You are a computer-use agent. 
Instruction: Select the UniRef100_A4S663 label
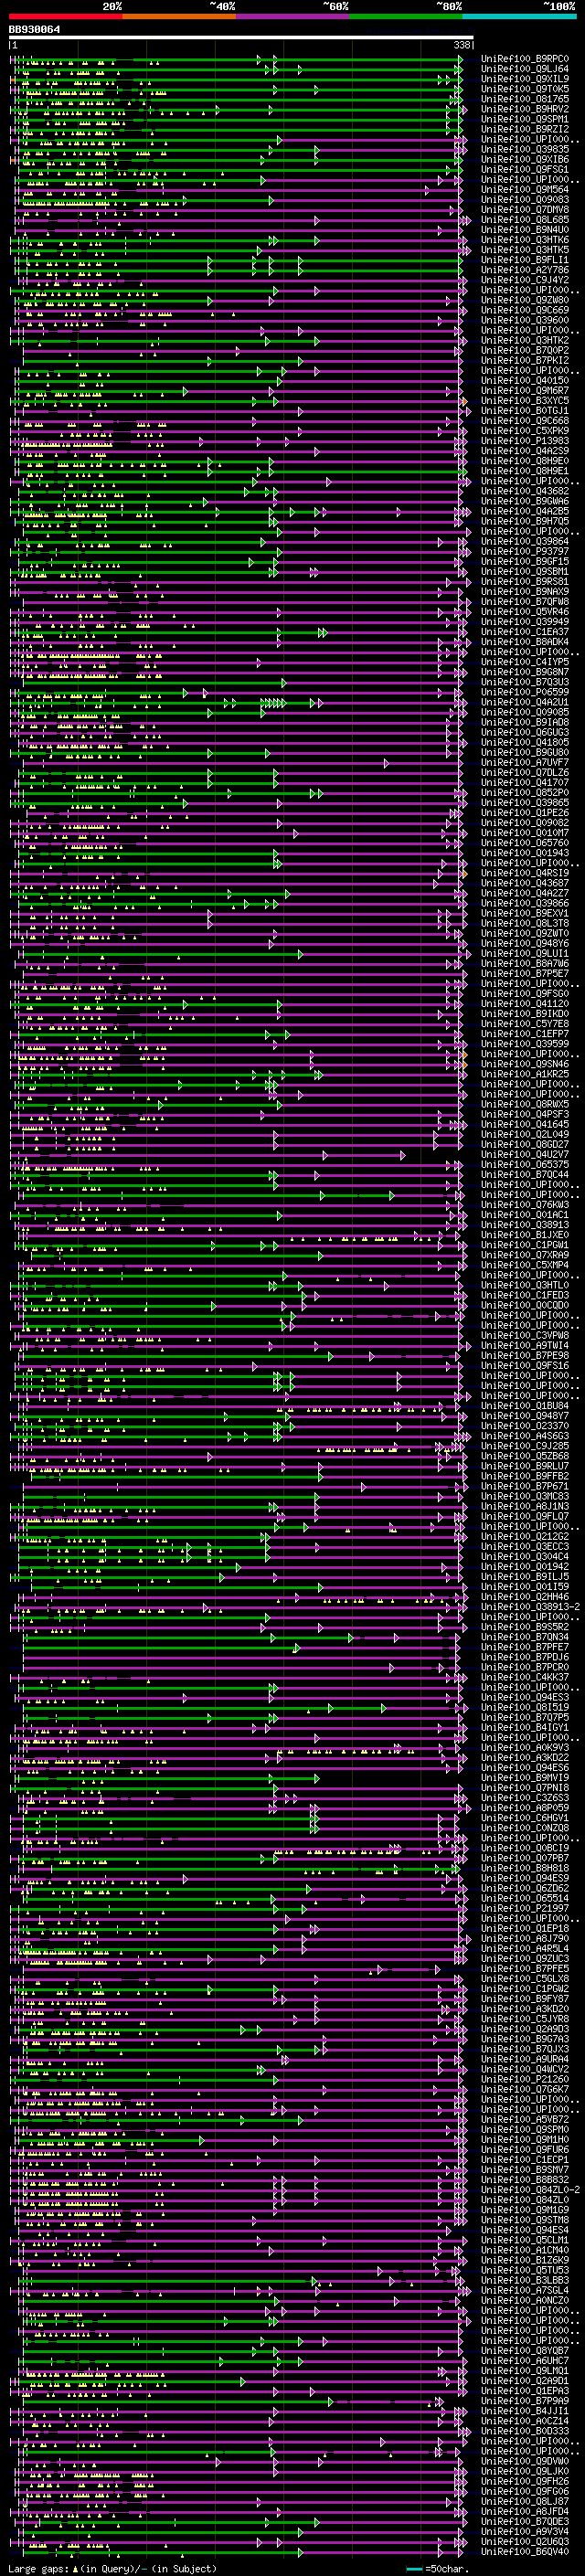525,1435
